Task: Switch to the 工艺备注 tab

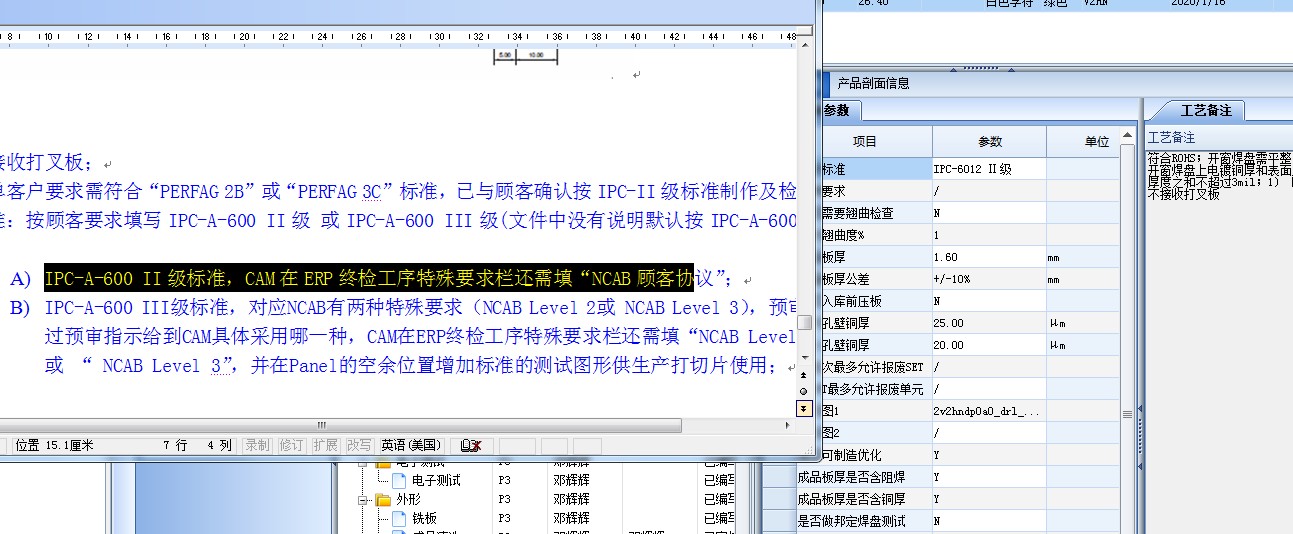Action: click(x=1207, y=110)
